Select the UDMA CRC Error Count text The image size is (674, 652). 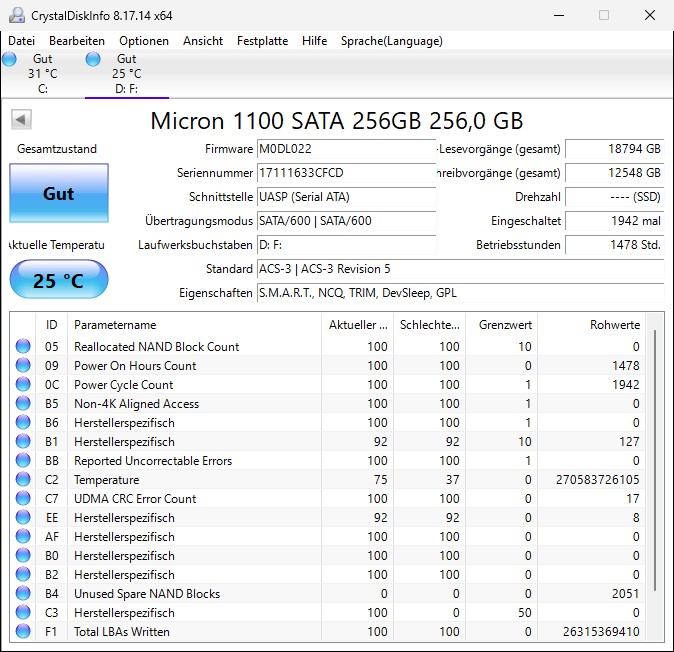coord(135,499)
